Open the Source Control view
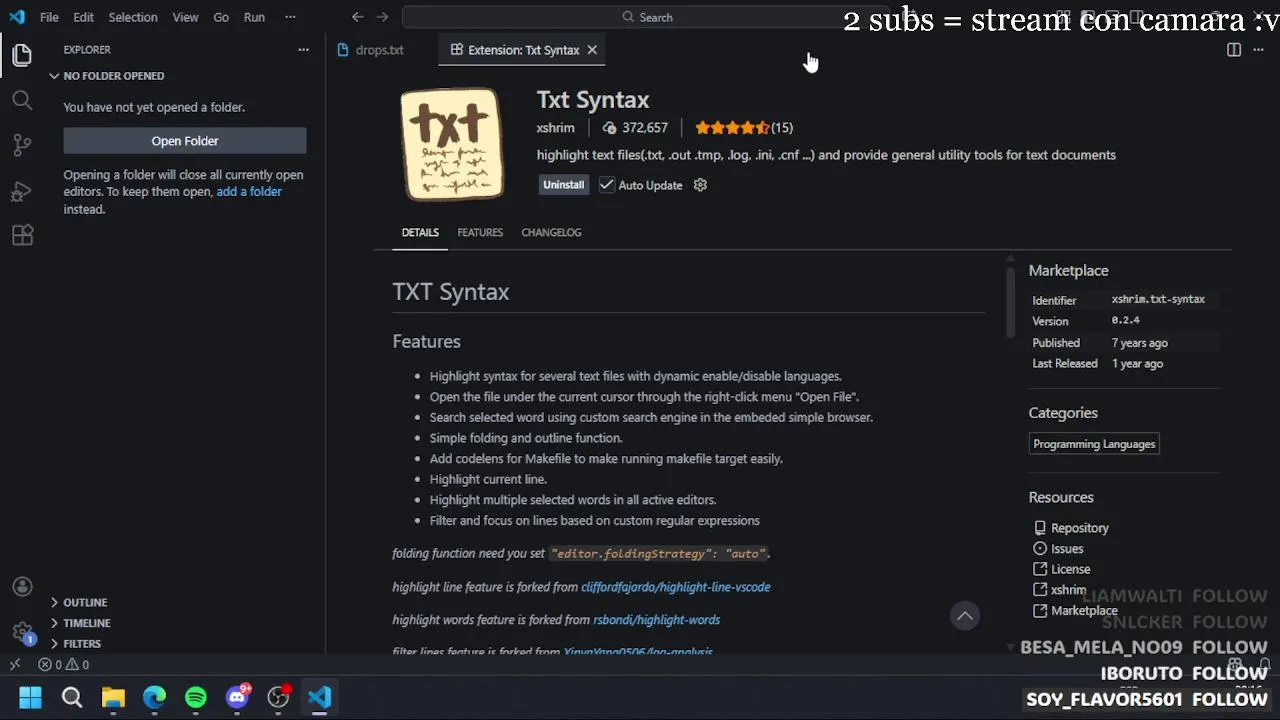1280x720 pixels. 22,145
